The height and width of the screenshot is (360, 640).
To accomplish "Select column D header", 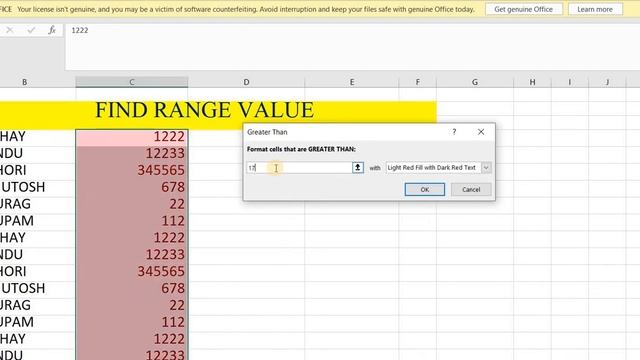I will (x=246, y=82).
